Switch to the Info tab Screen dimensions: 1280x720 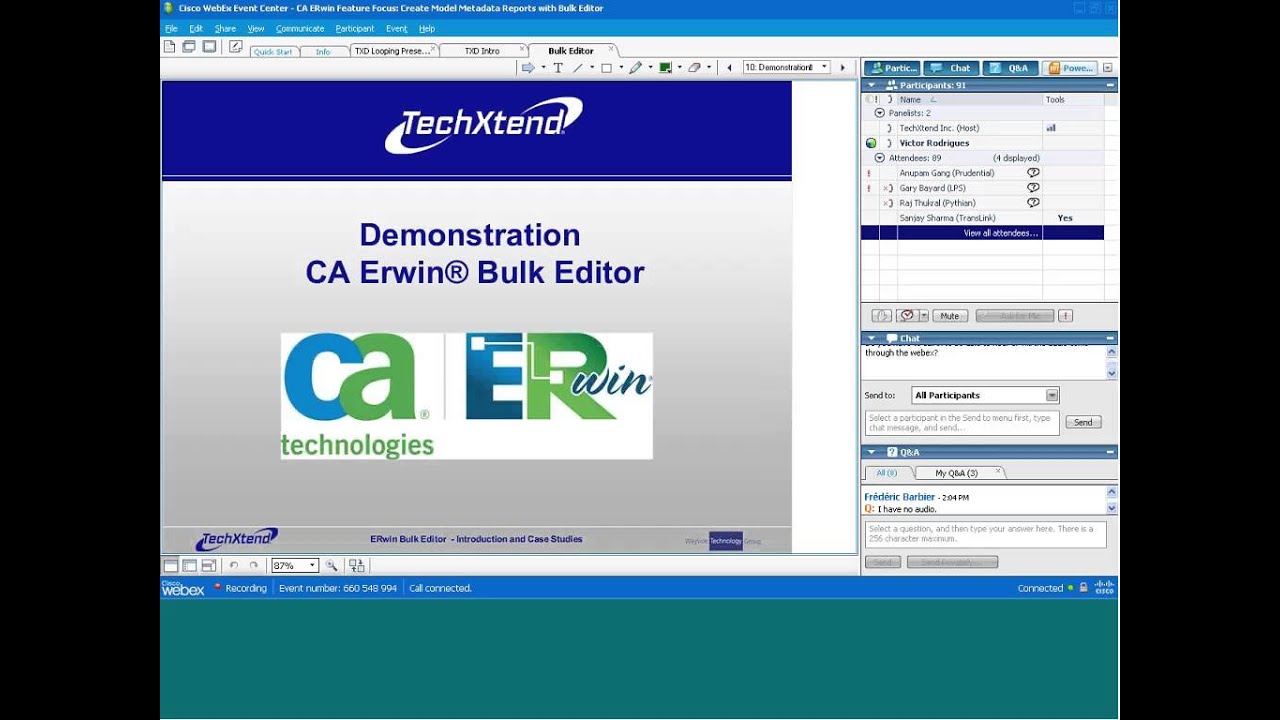point(323,51)
